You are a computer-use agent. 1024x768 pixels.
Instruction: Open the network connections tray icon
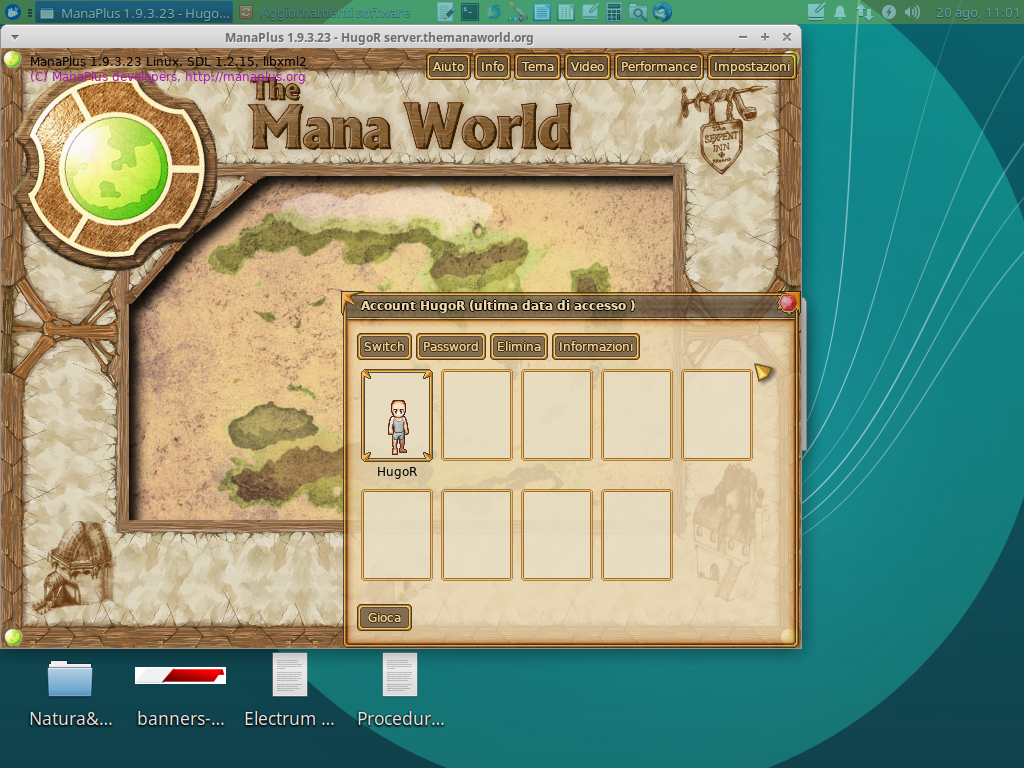[865, 12]
